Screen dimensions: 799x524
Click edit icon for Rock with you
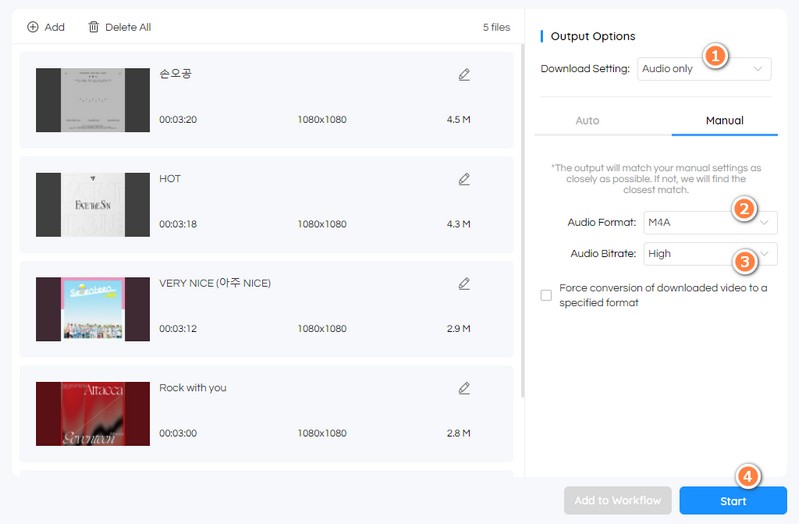coord(464,388)
